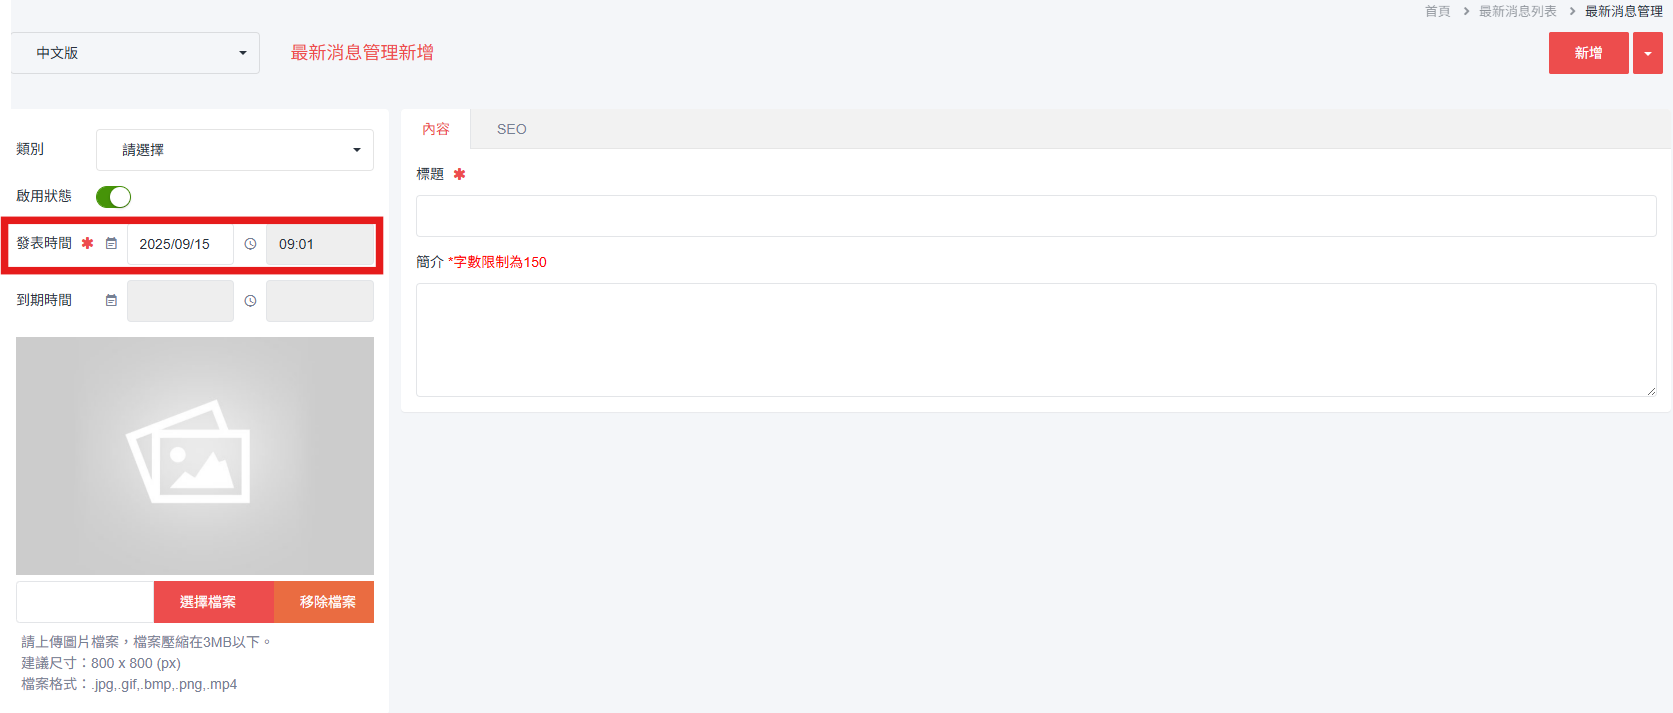Click the 字數限制為150 note
Image resolution: width=1673 pixels, height=713 pixels.
coord(497,262)
